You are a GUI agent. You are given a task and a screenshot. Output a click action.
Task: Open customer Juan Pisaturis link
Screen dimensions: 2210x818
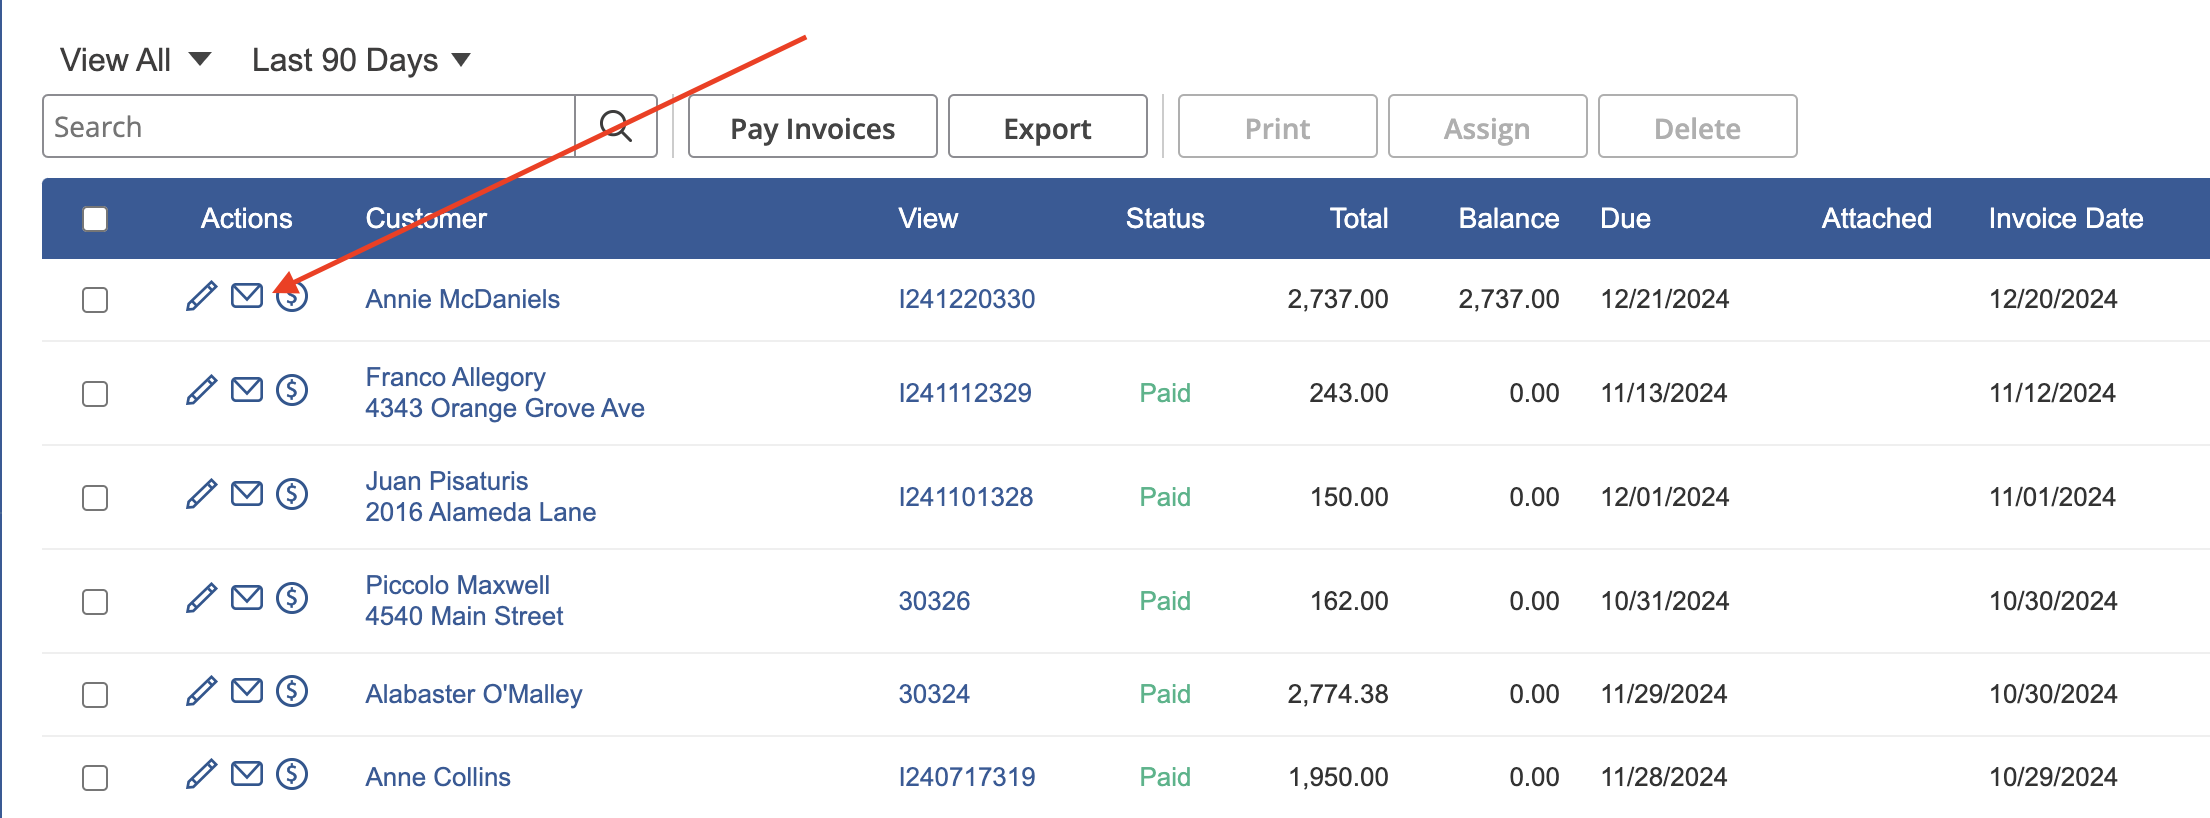446,481
